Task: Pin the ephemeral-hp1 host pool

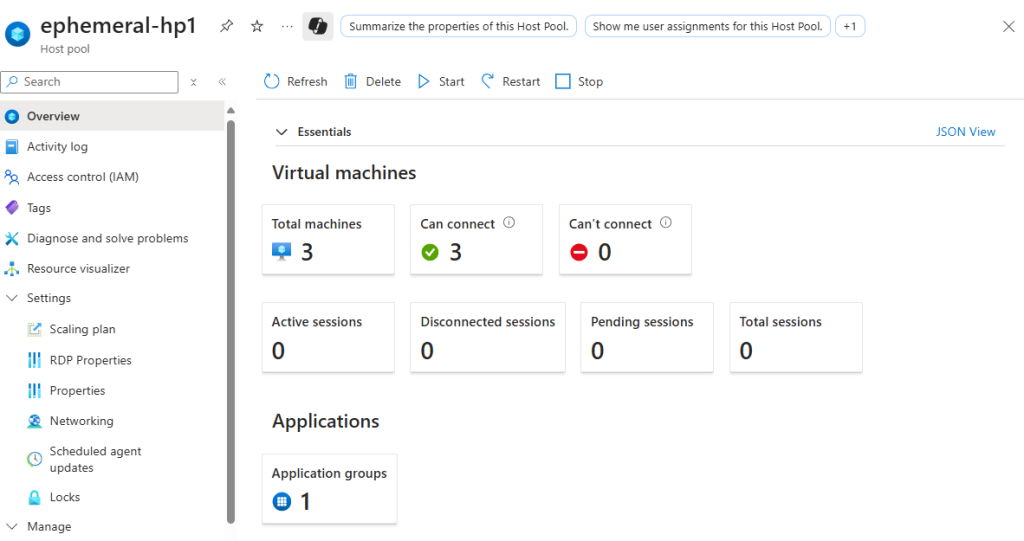Action: tap(226, 26)
